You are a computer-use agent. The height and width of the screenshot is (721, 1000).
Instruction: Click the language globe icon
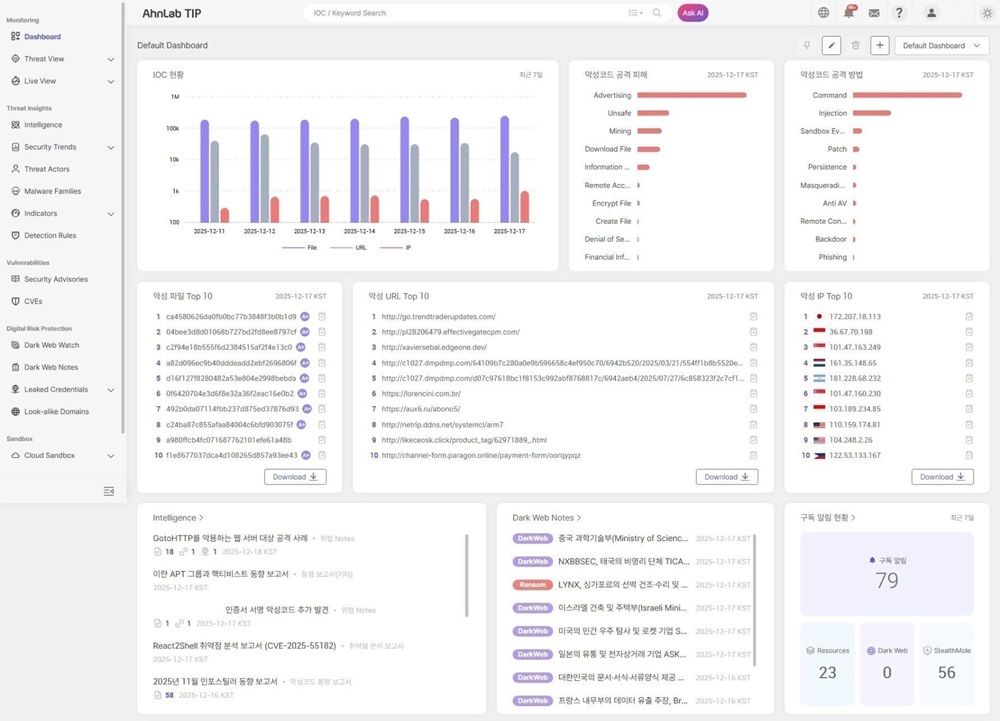[823, 13]
